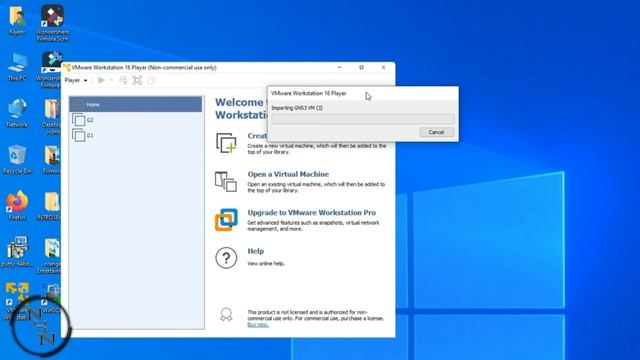Screen dimensions: 640x360
Task: Open the WinSCP desktop shortcut
Action: 51,298
